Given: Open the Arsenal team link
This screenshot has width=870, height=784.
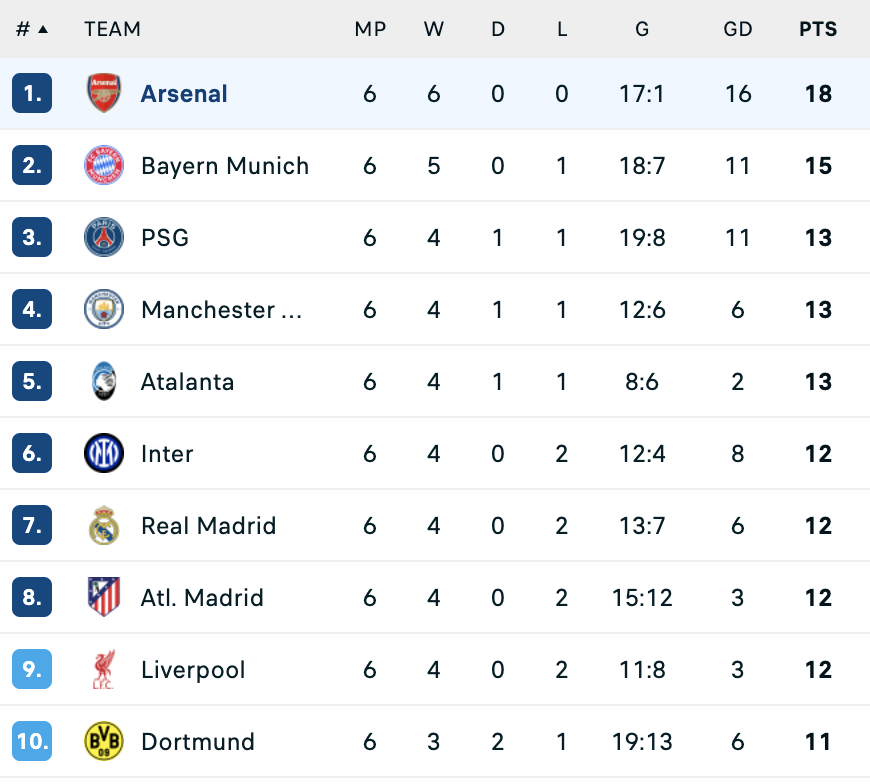Looking at the screenshot, I should tap(184, 93).
